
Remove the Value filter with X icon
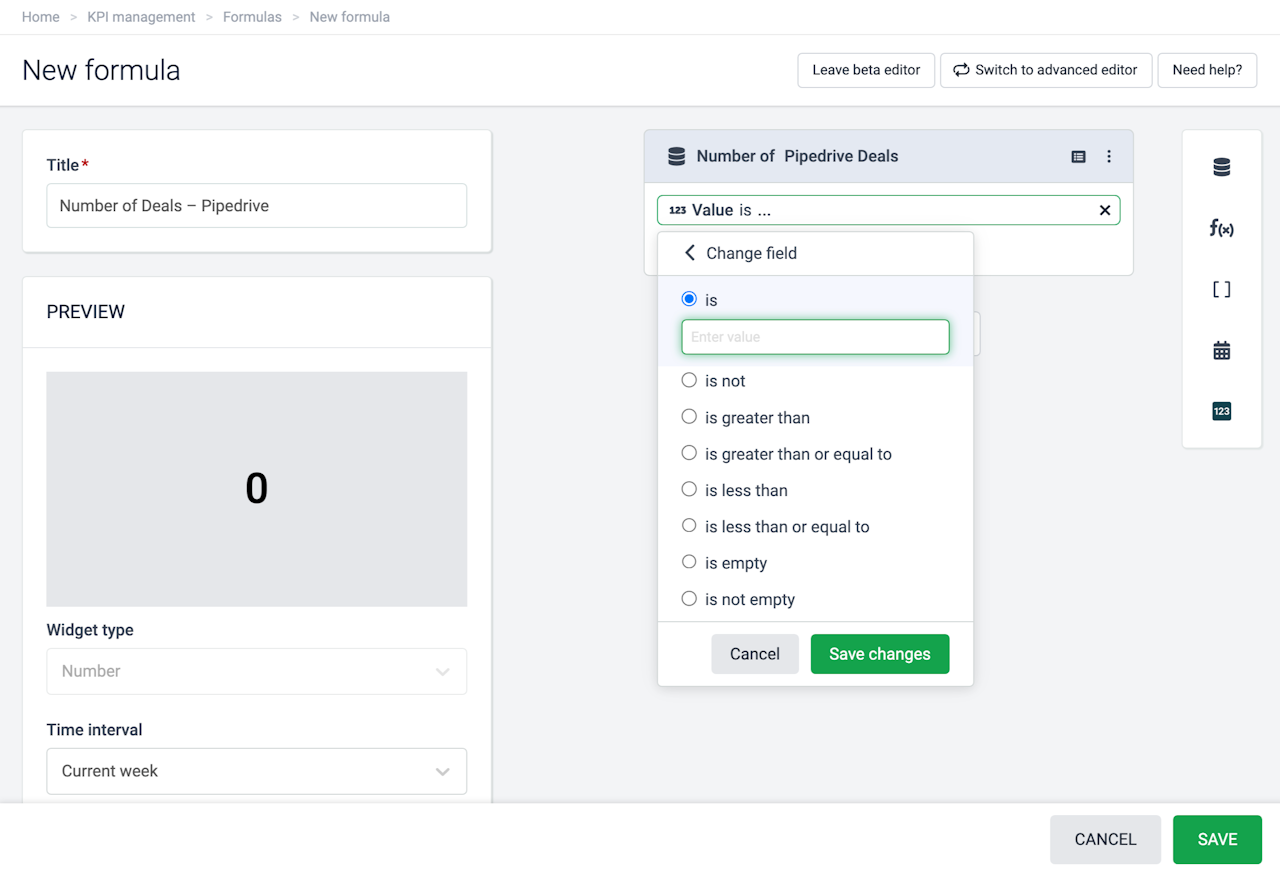pos(1105,210)
